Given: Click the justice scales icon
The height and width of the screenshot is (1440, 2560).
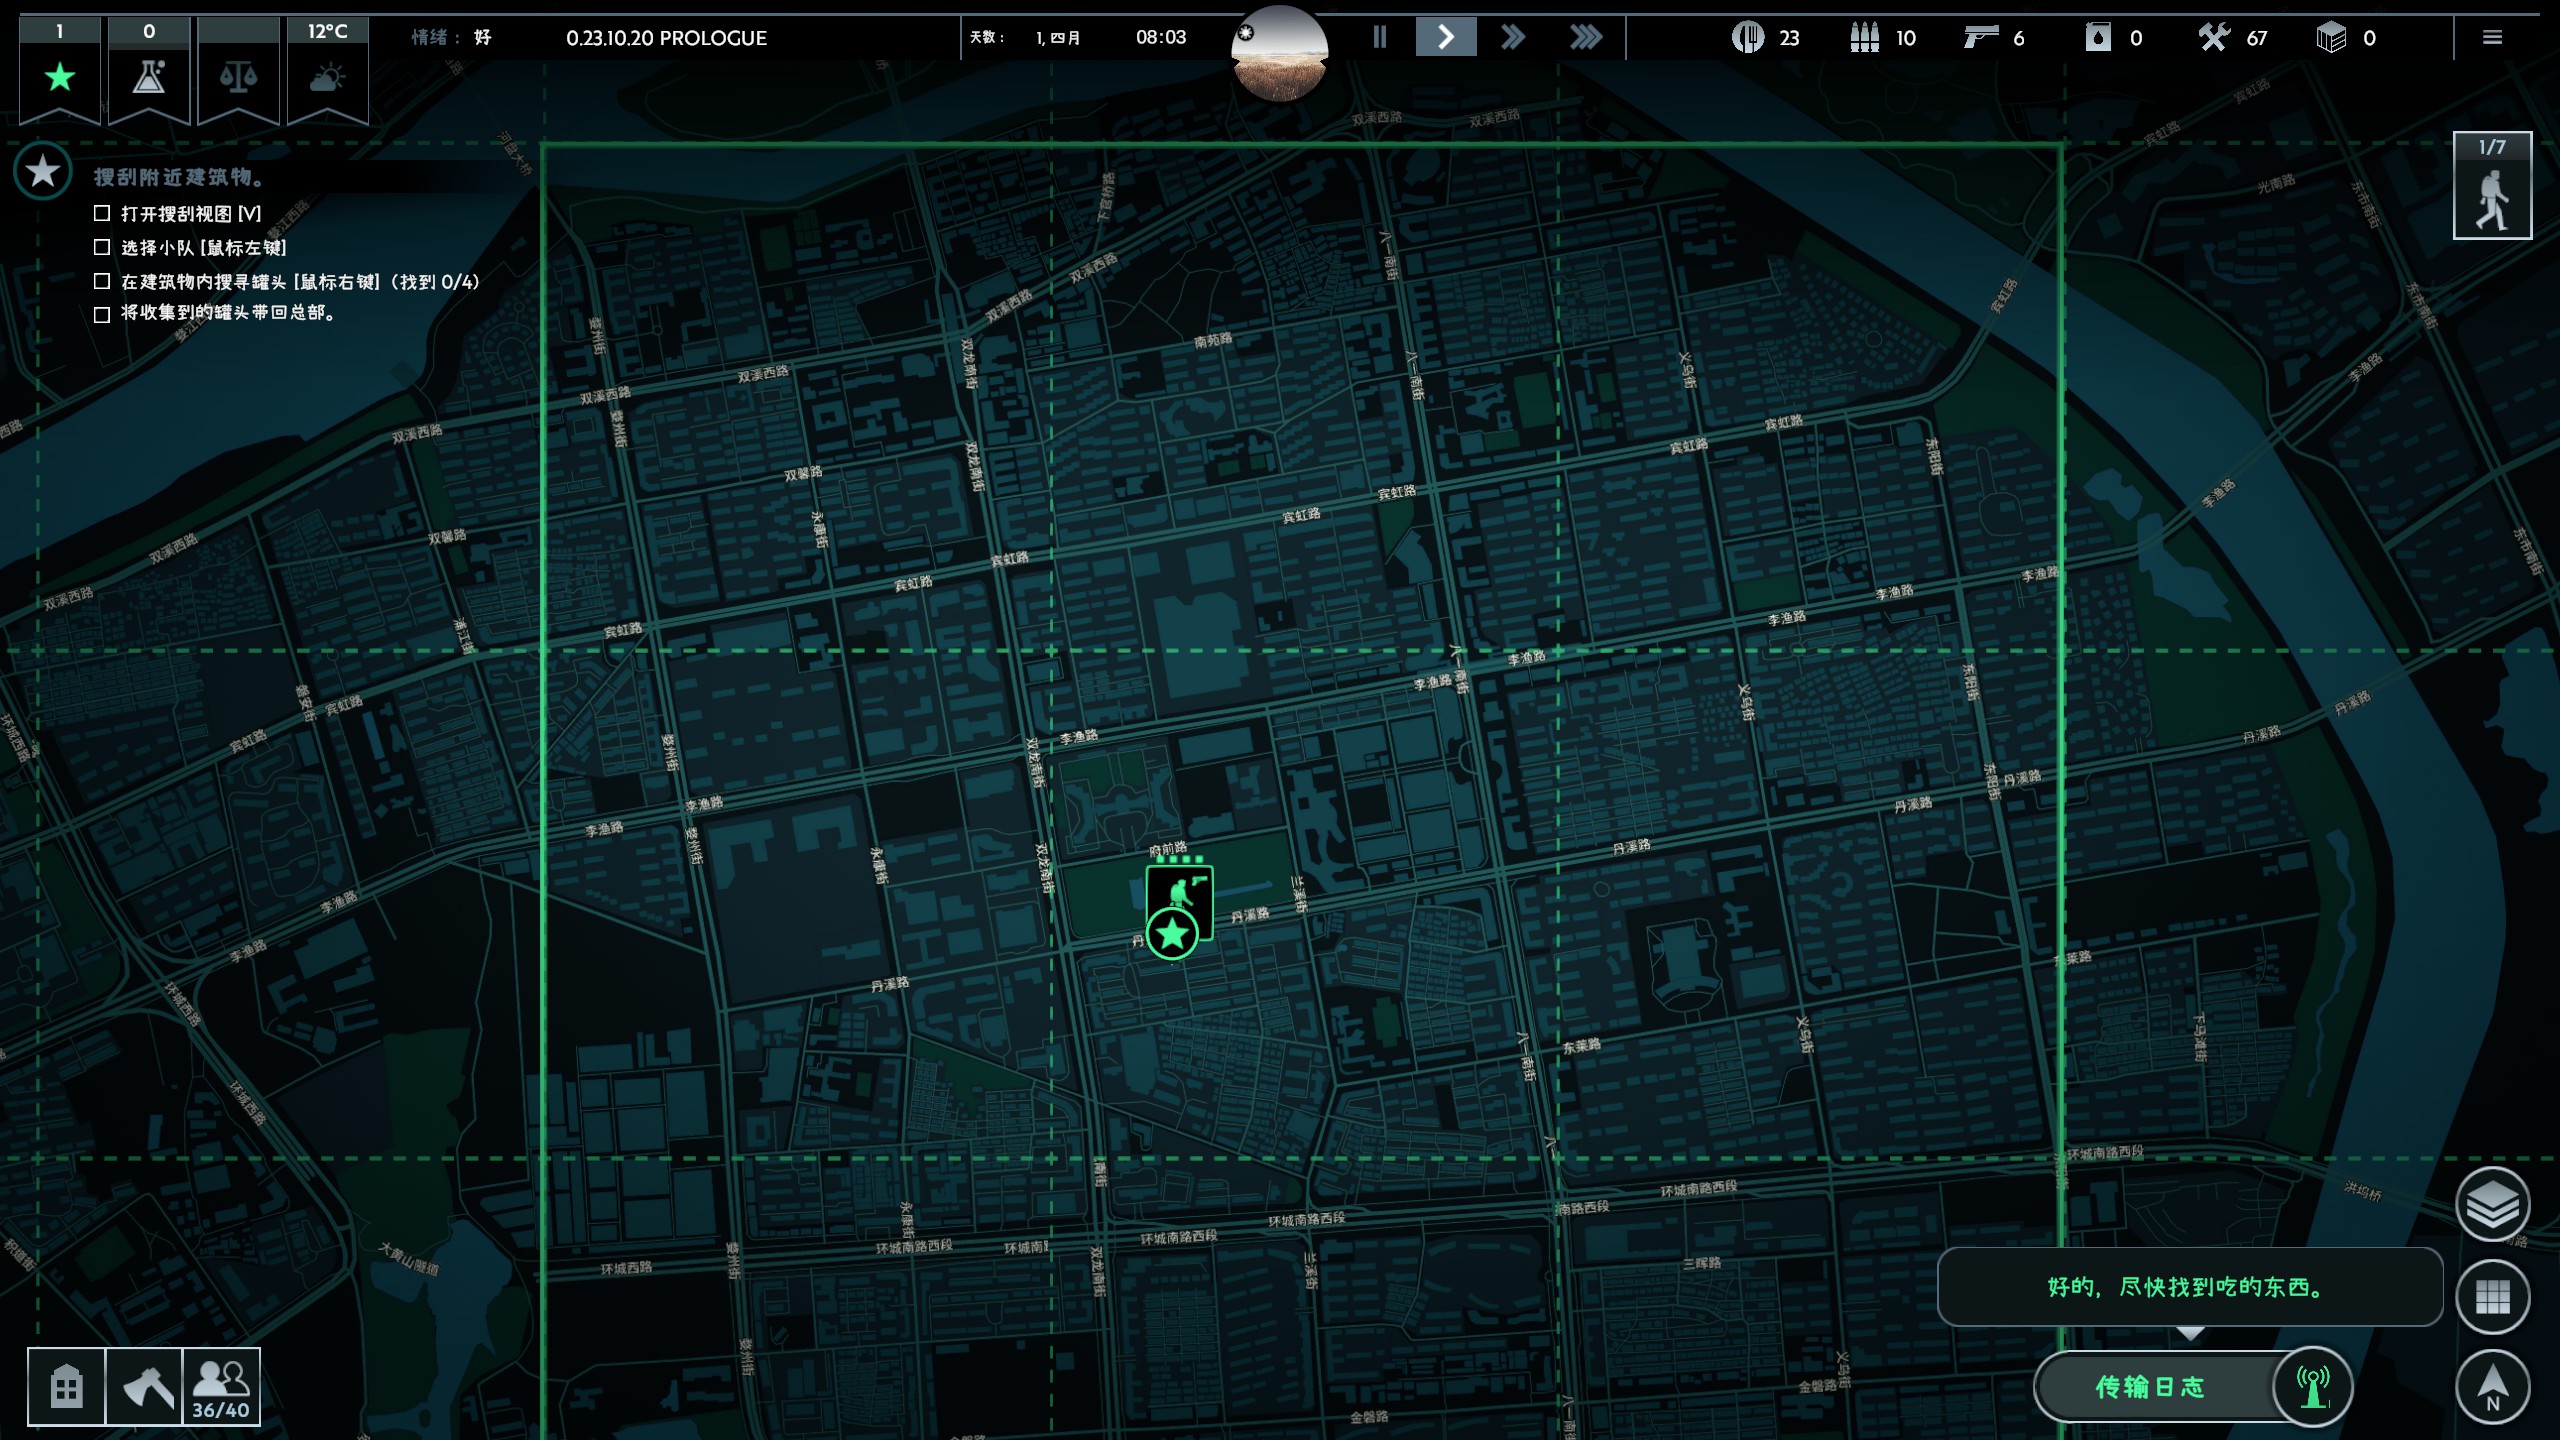Looking at the screenshot, I should click(x=238, y=77).
